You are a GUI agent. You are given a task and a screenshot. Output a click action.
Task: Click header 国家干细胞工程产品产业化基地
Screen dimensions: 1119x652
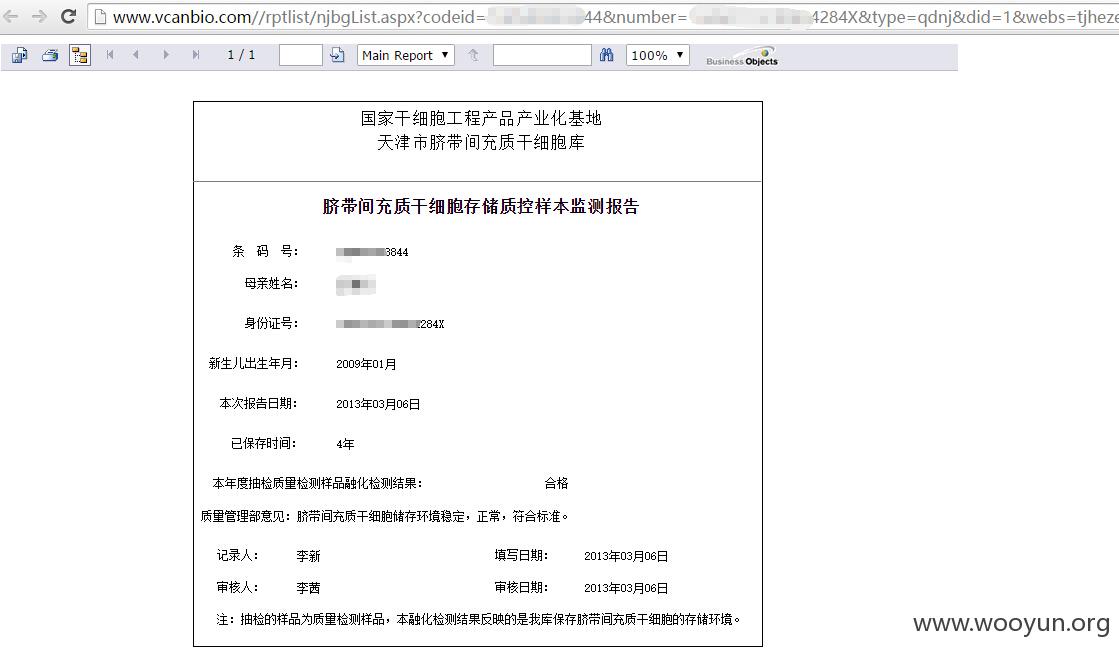coord(481,118)
